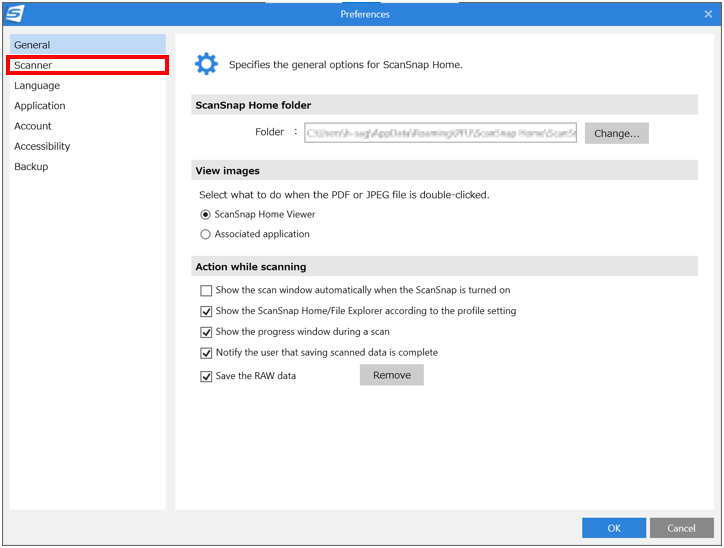
Task: Click the ScanSnap Home folder path field
Action: coord(440,133)
